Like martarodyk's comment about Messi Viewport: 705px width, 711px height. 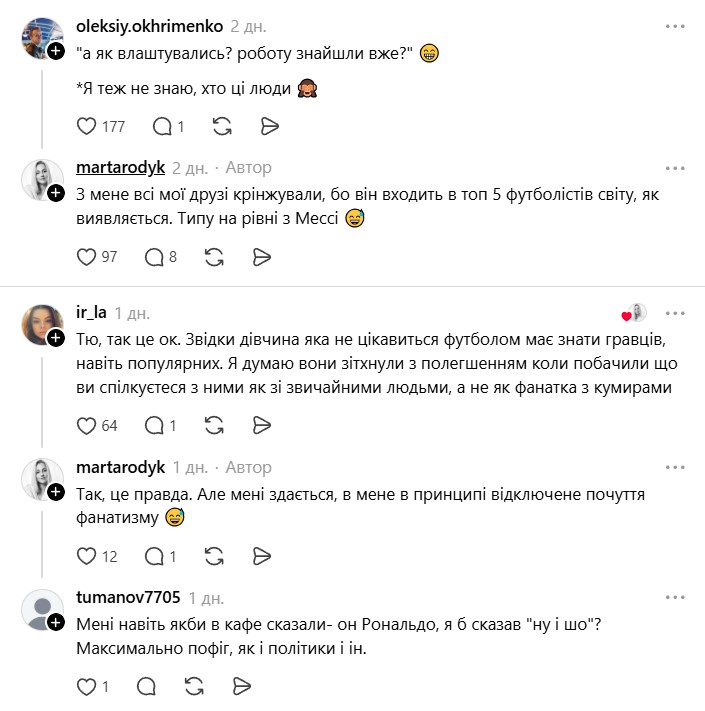coord(87,257)
